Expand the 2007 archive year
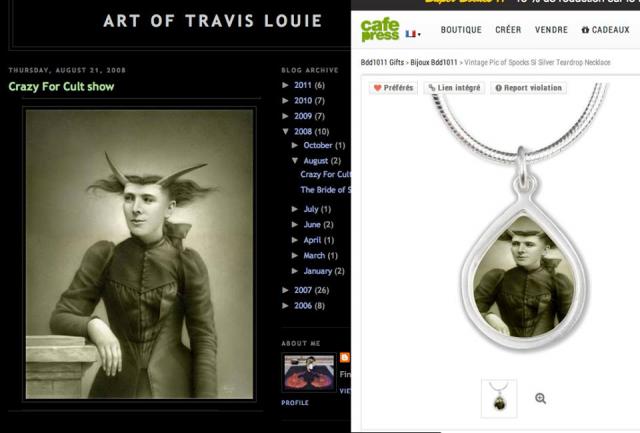Image resolution: width=640 pixels, height=433 pixels. 286,290
